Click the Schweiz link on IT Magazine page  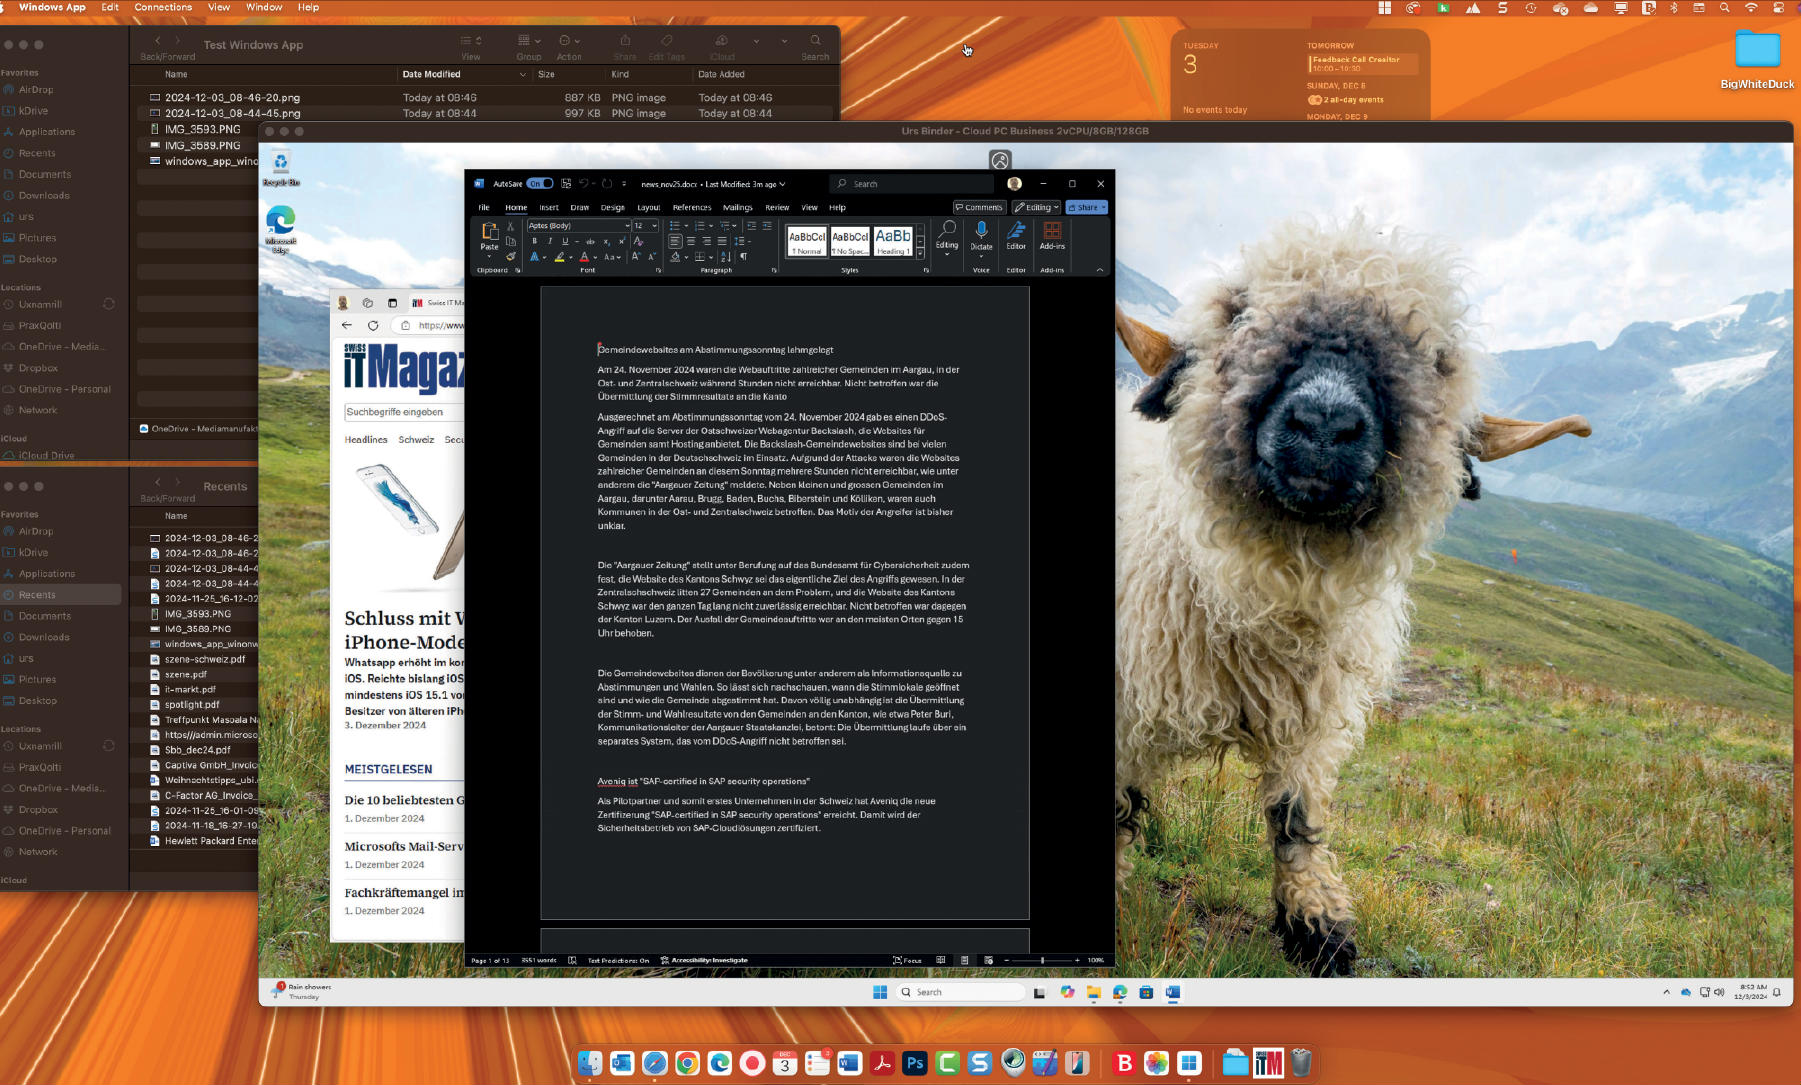click(416, 439)
